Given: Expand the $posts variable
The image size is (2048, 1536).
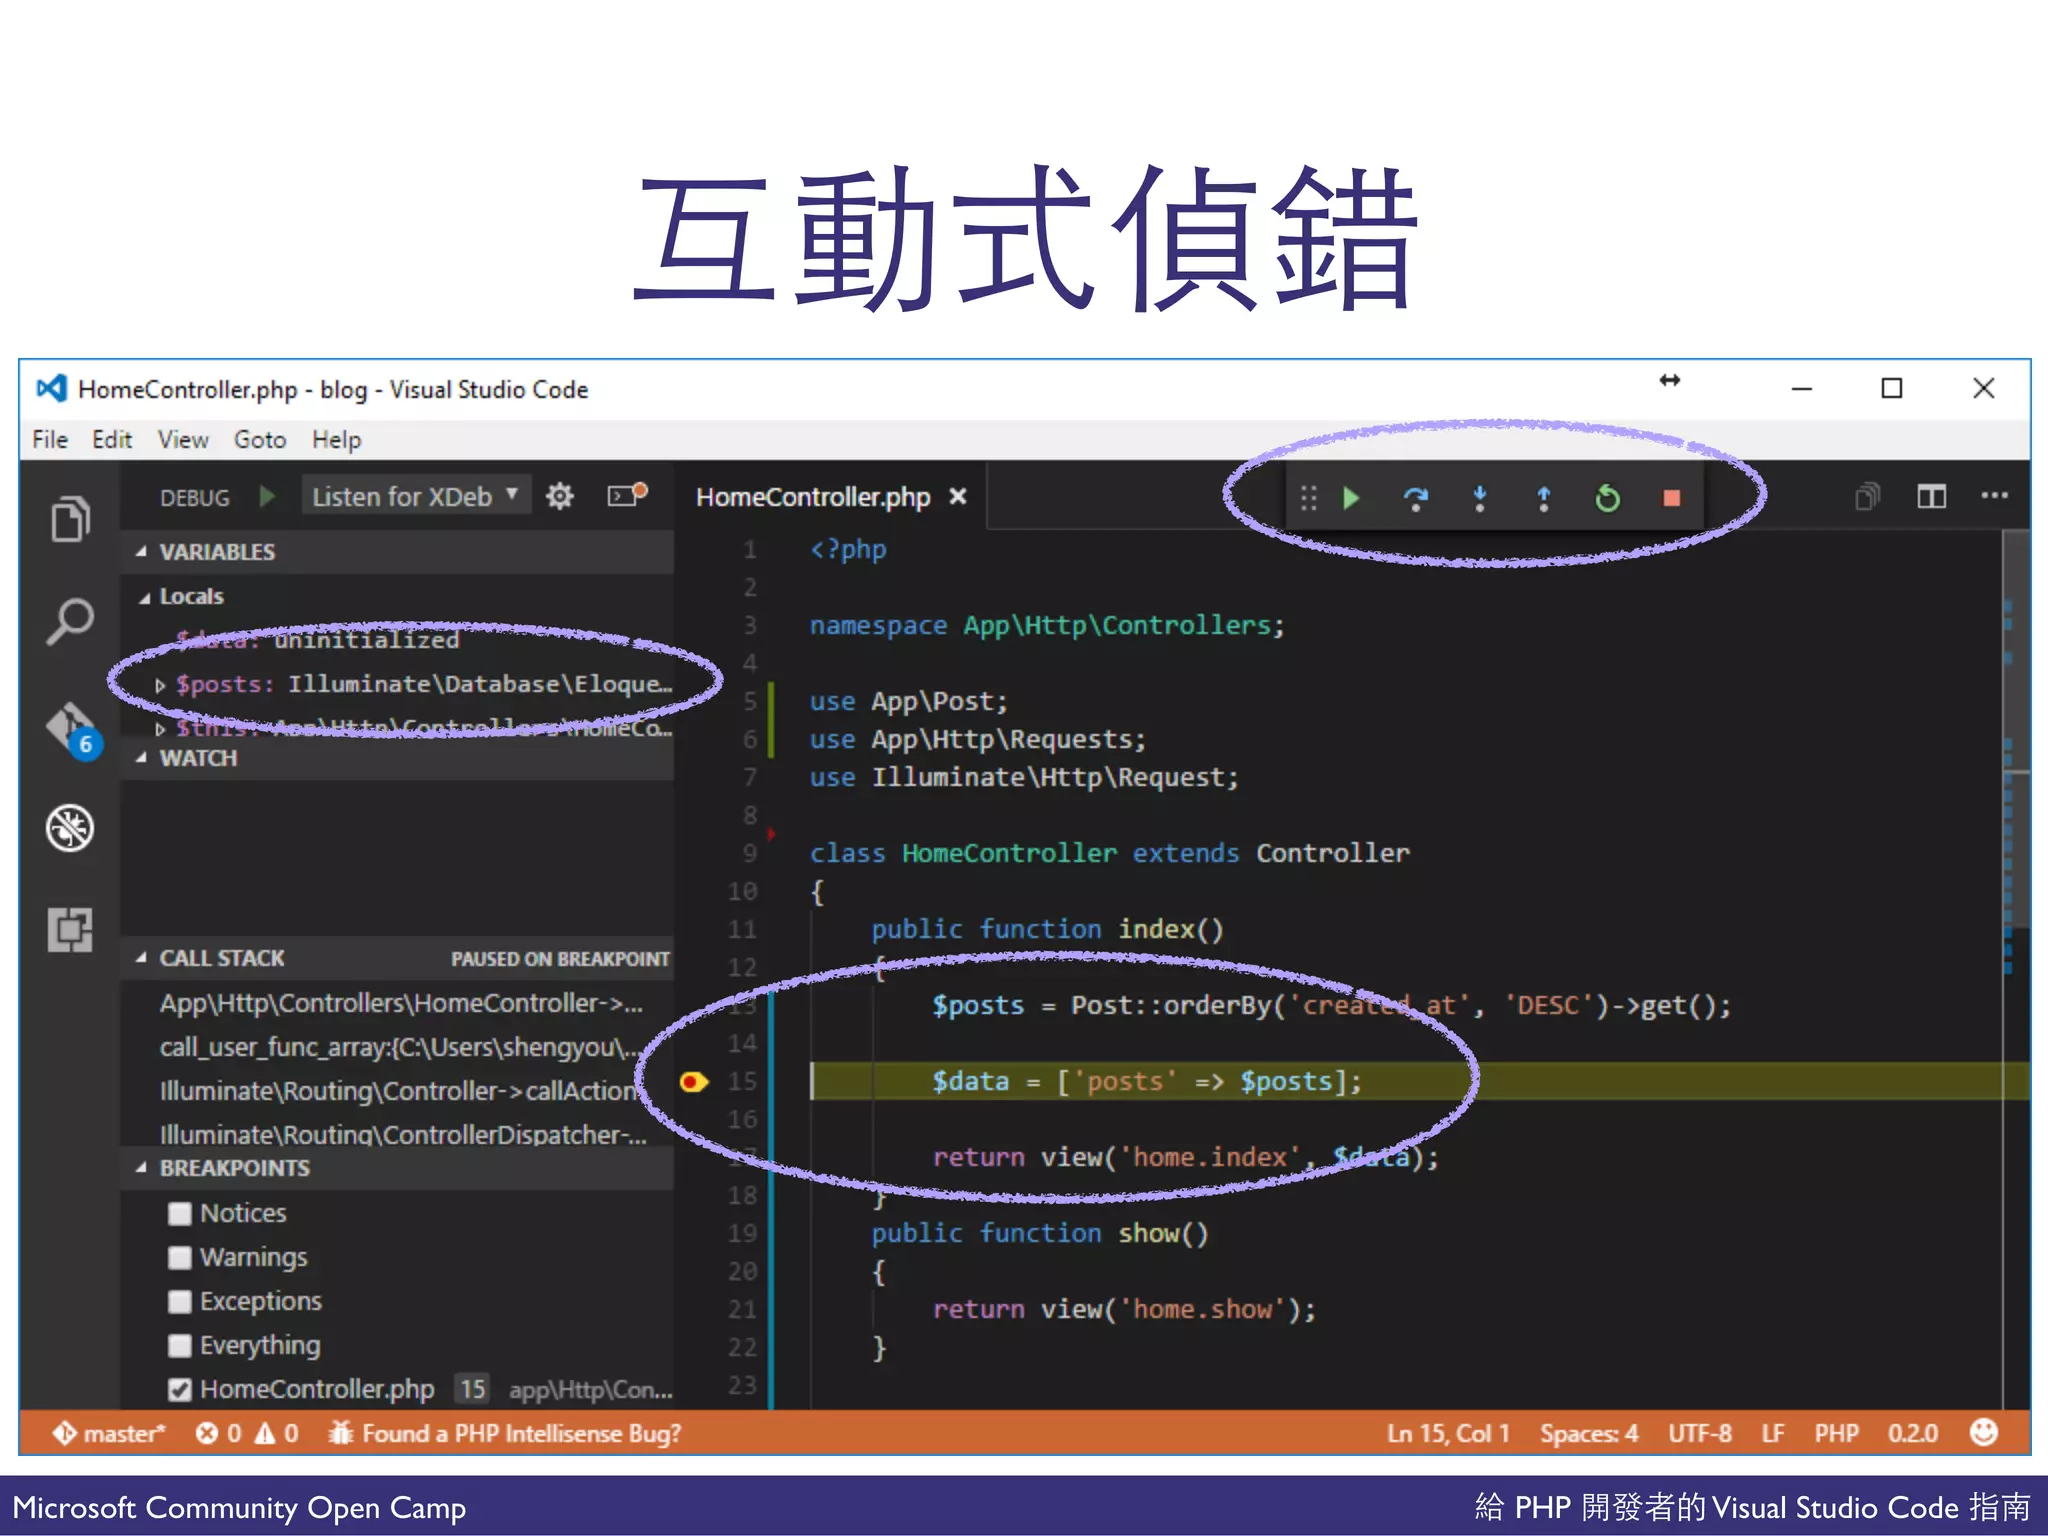Looking at the screenshot, I should [160, 685].
